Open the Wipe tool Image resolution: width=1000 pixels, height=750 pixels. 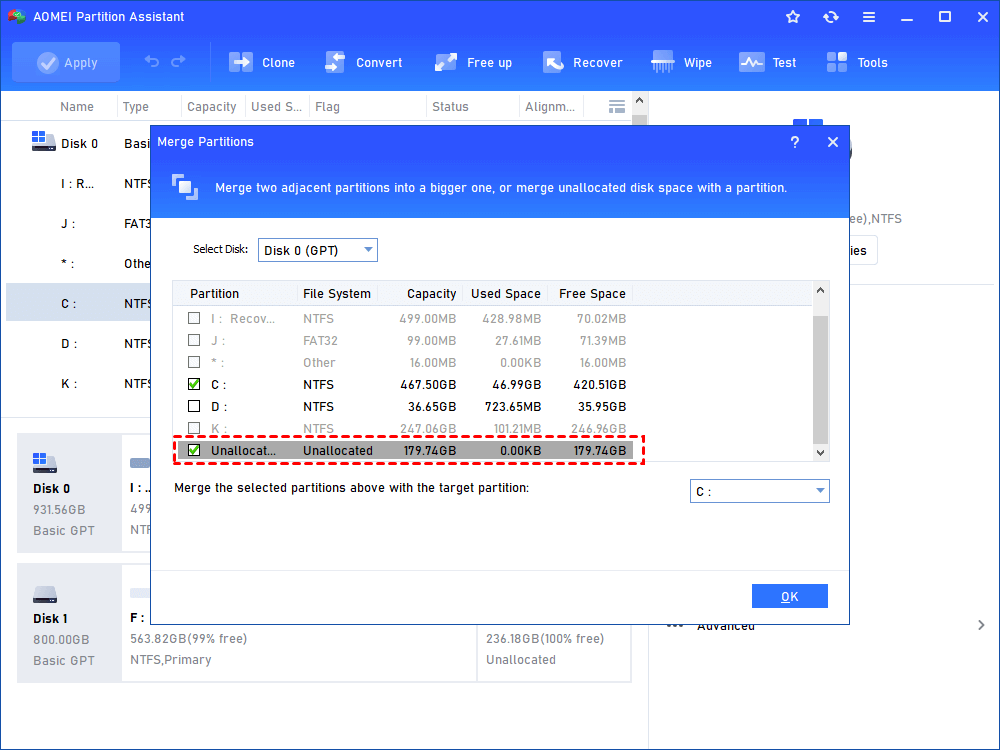pyautogui.click(x=681, y=62)
